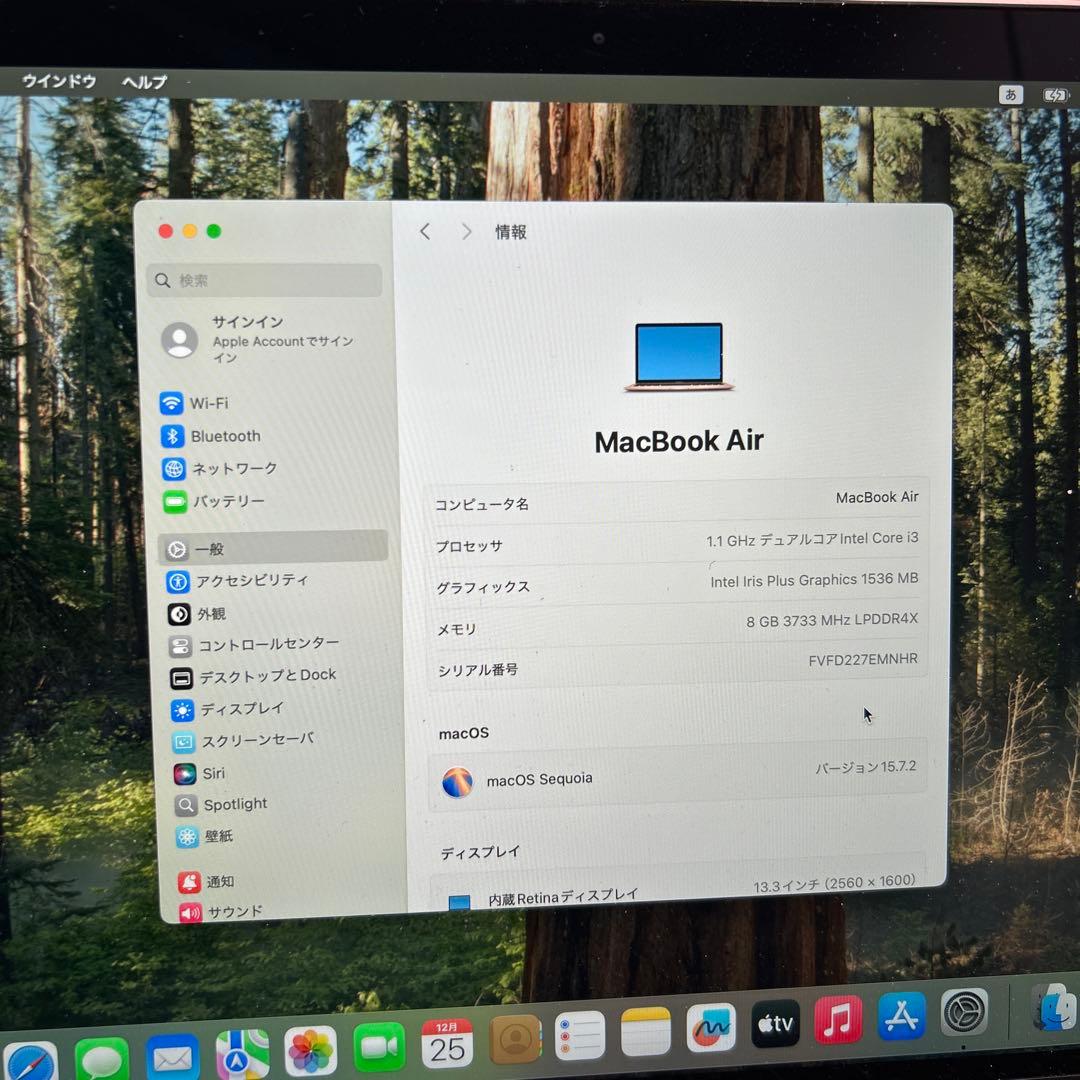Viewport: 1080px width, 1080px height.
Task: Select 一般 in the sidebar
Action: coord(273,548)
